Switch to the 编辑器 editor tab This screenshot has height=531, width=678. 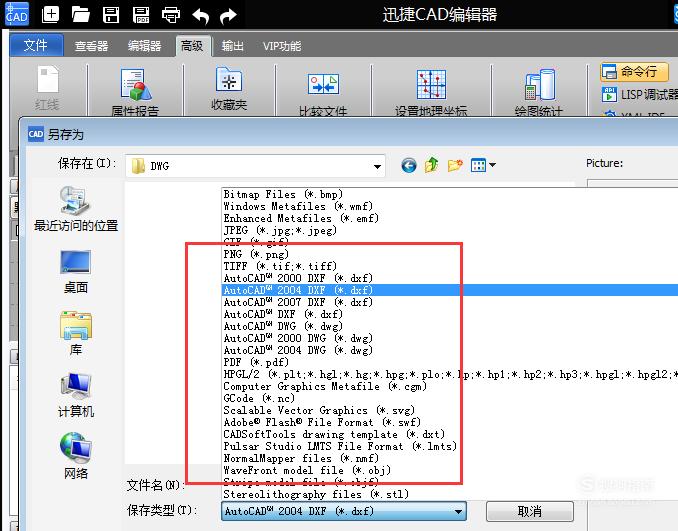coord(144,46)
